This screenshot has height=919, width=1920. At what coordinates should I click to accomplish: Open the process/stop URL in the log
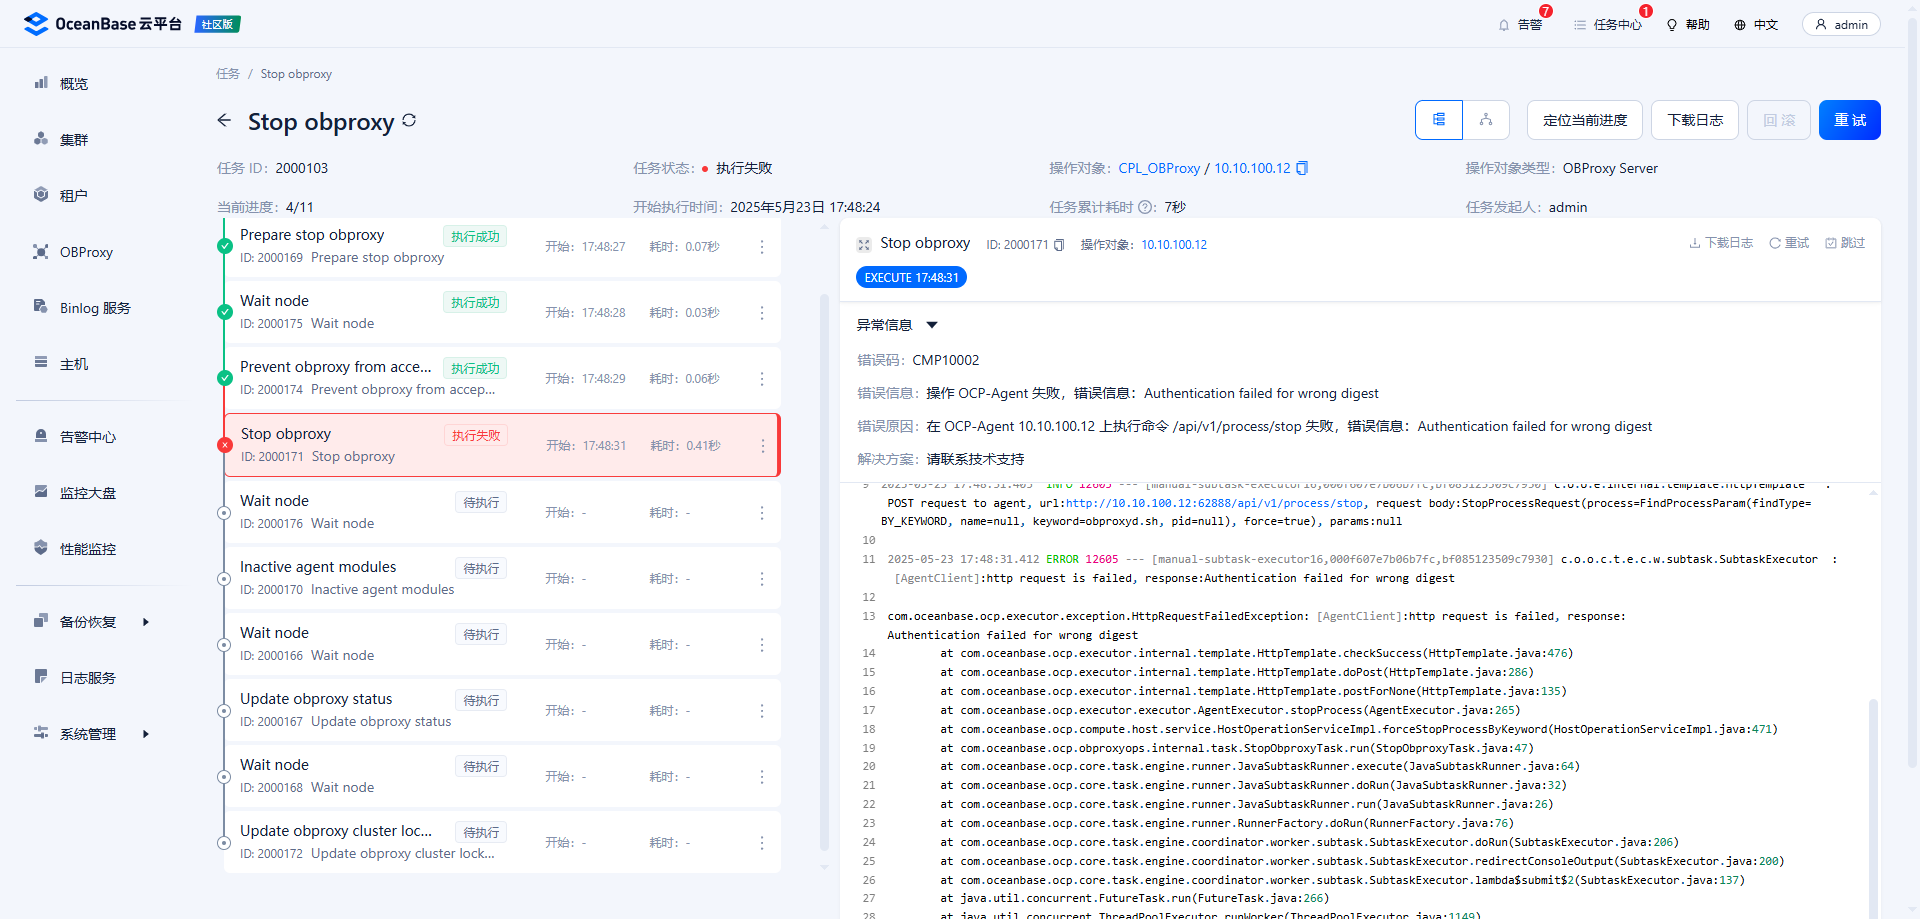tap(1214, 503)
